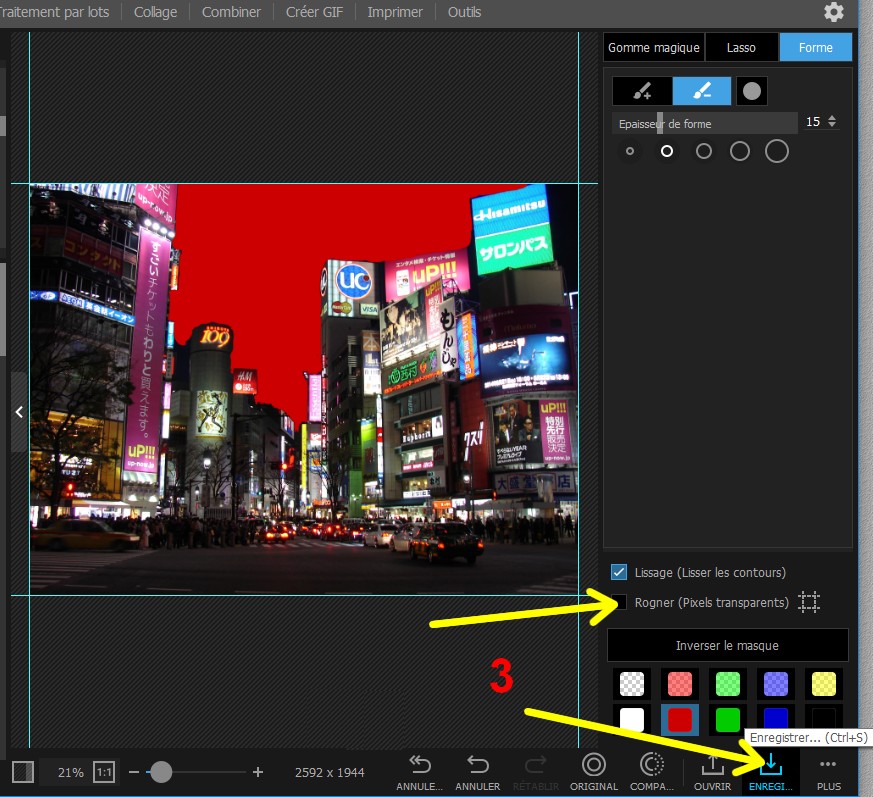Select the largest brush size circle
Image resolution: width=873 pixels, height=797 pixels.
777,151
